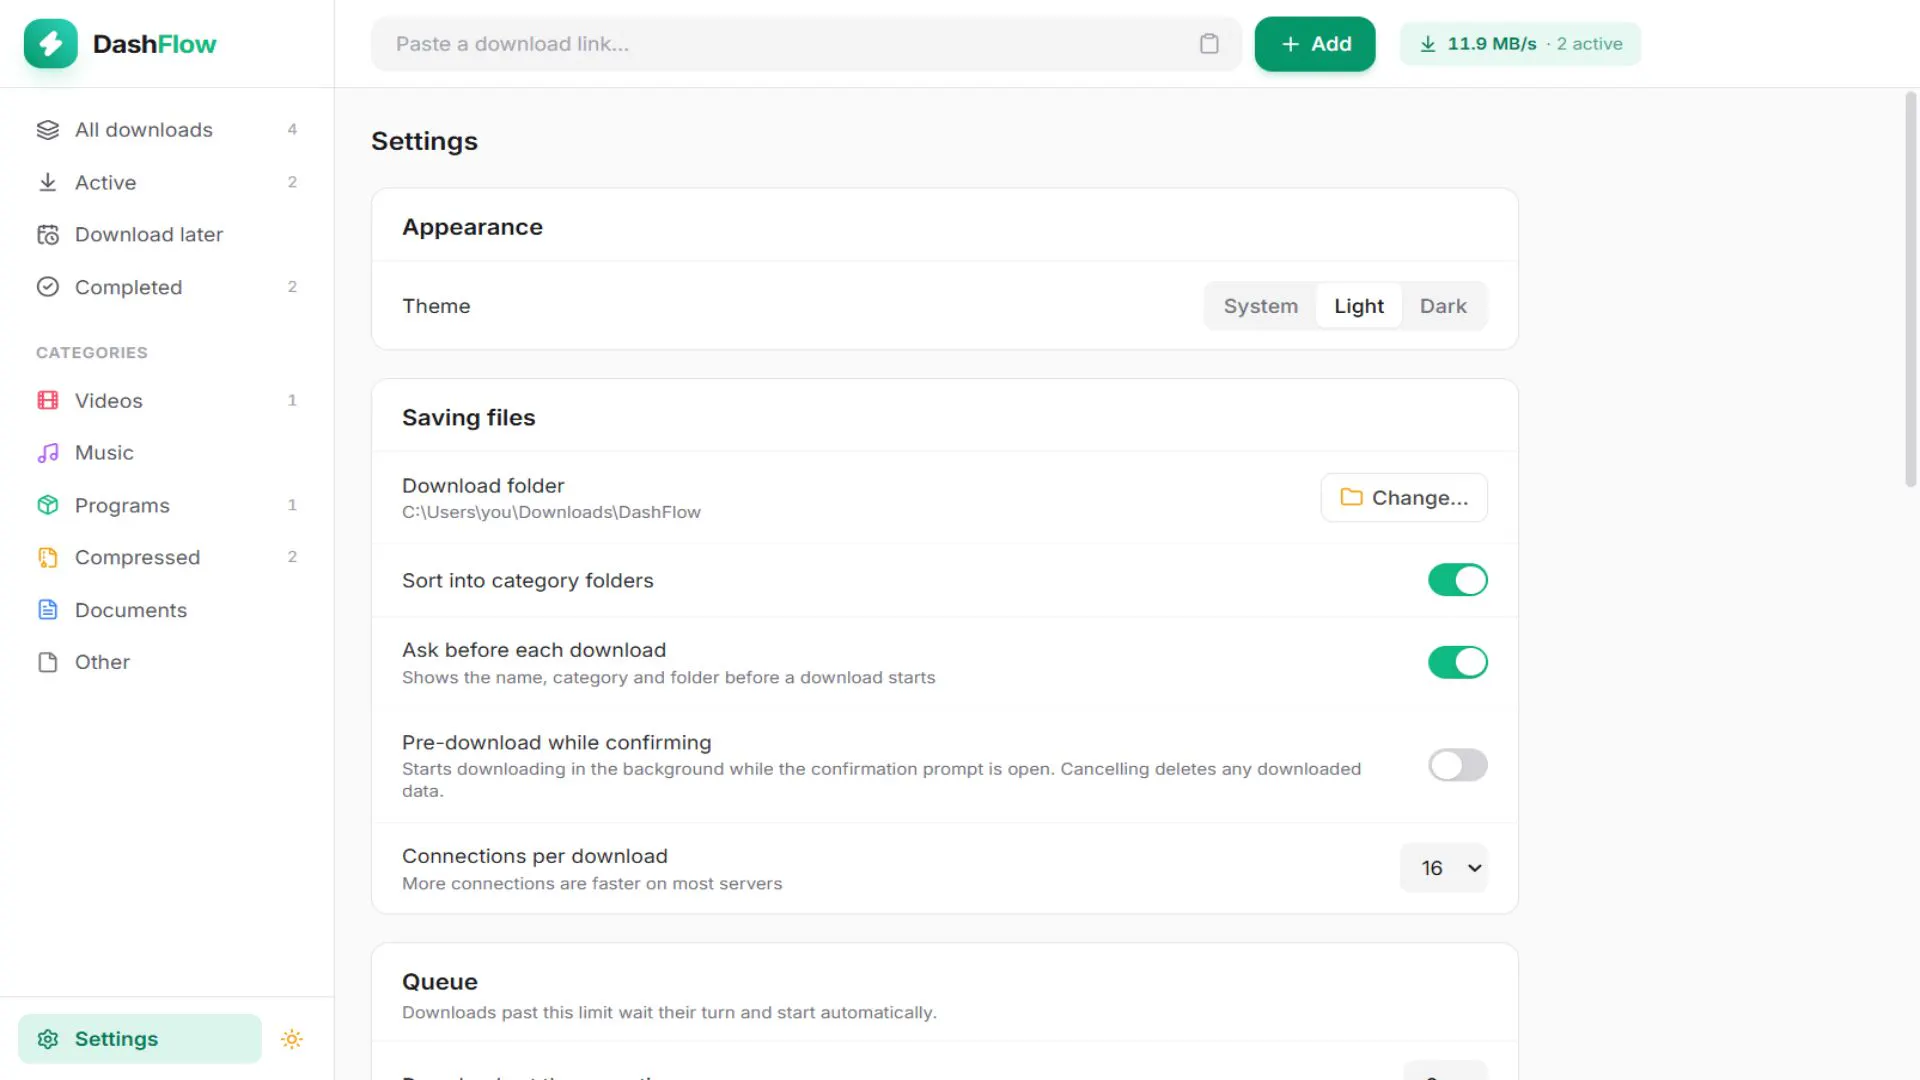The image size is (1920, 1080).
Task: Select the System theme option
Action: coord(1260,306)
